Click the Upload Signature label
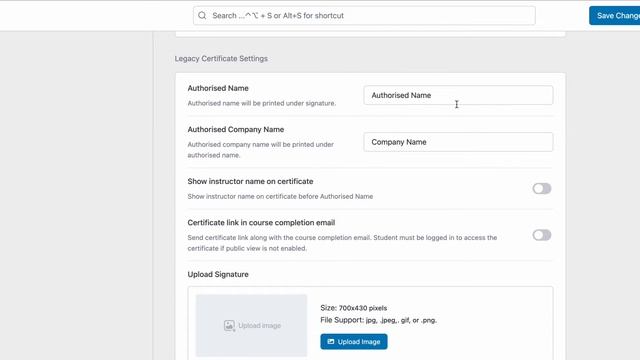 click(218, 274)
